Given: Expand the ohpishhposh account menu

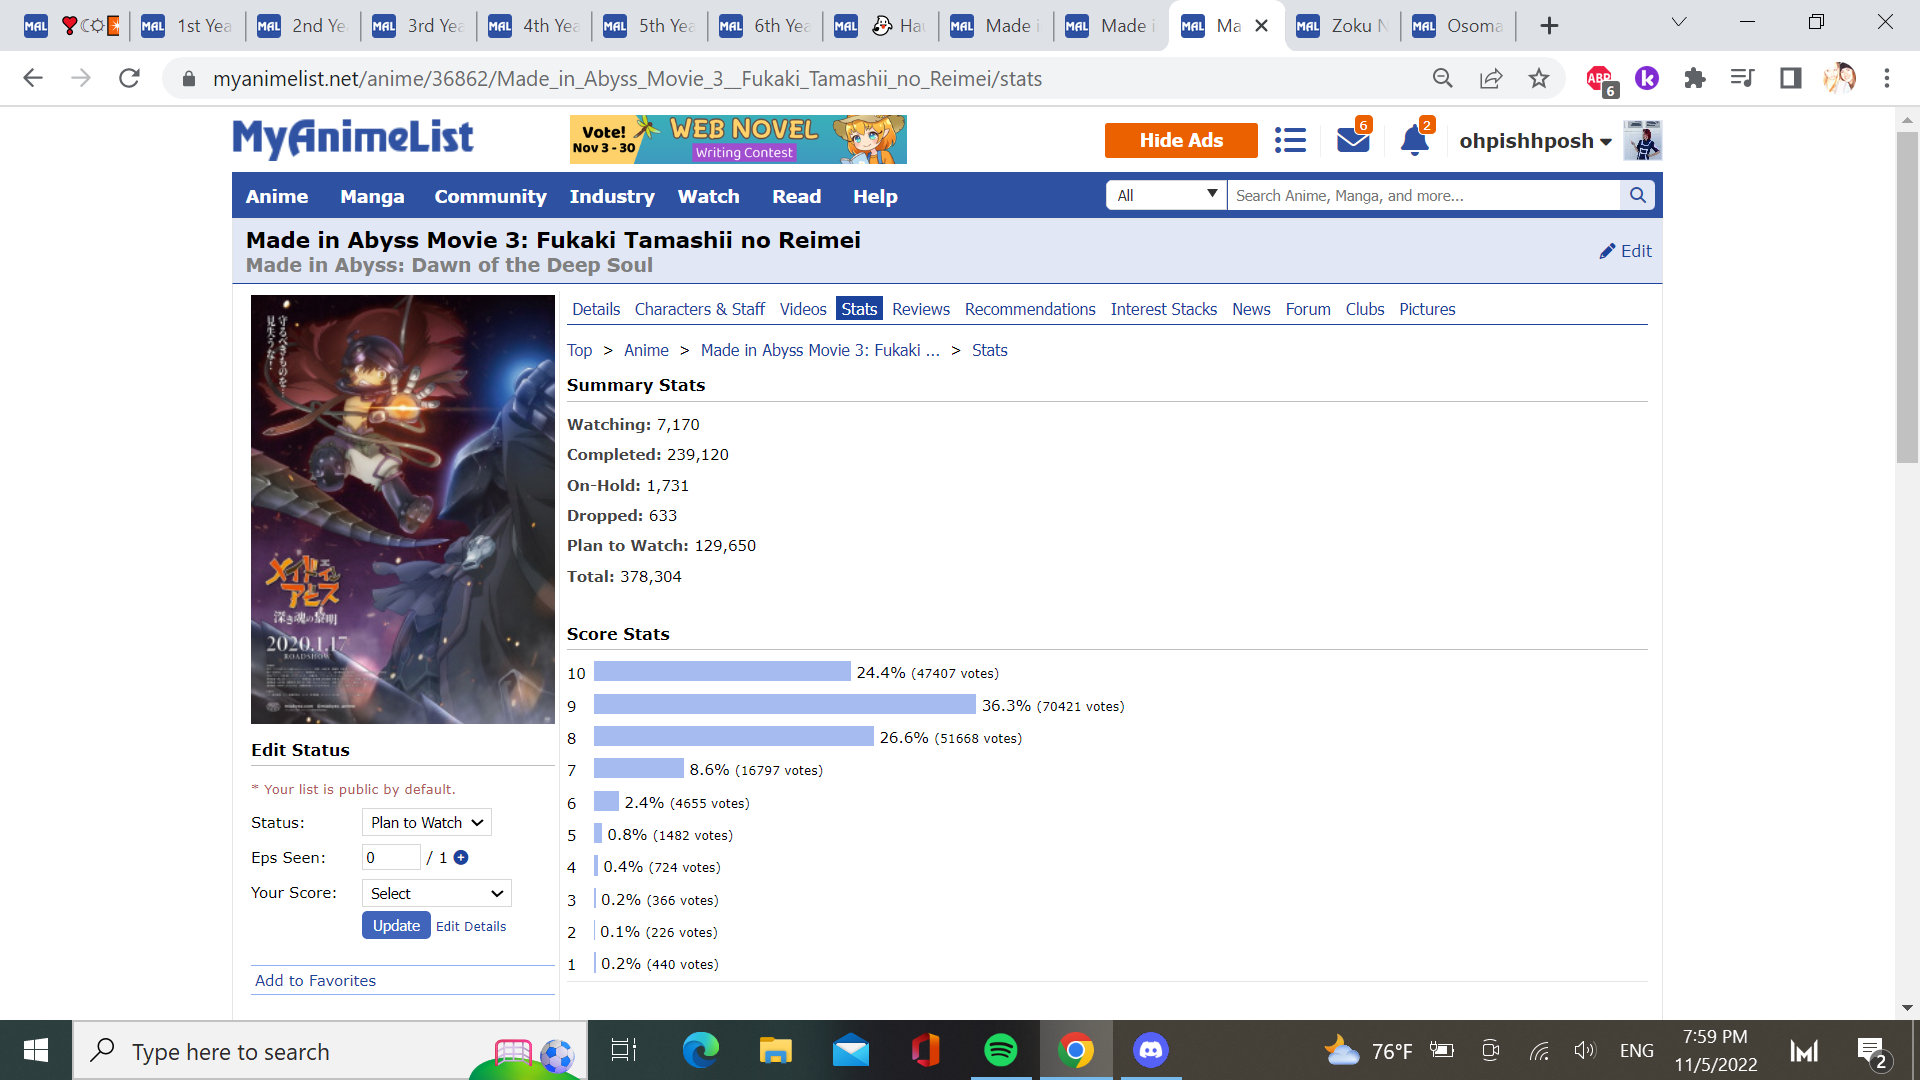Looking at the screenshot, I should pyautogui.click(x=1535, y=141).
